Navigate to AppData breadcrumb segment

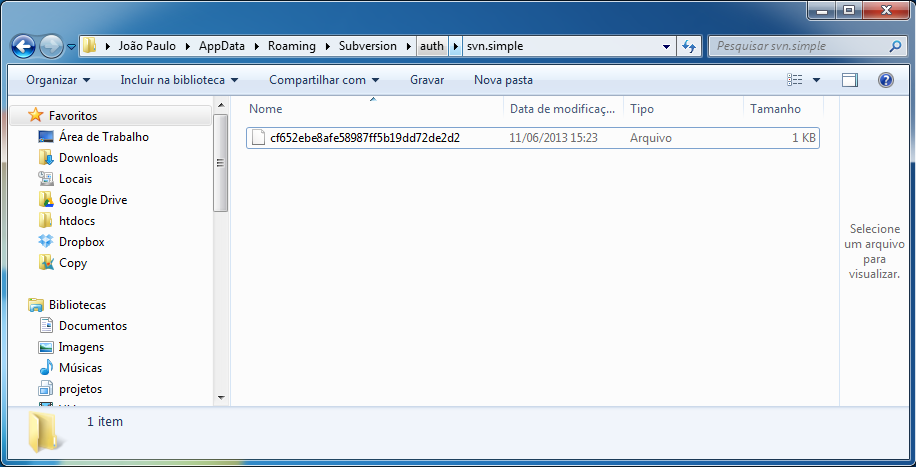click(221, 46)
